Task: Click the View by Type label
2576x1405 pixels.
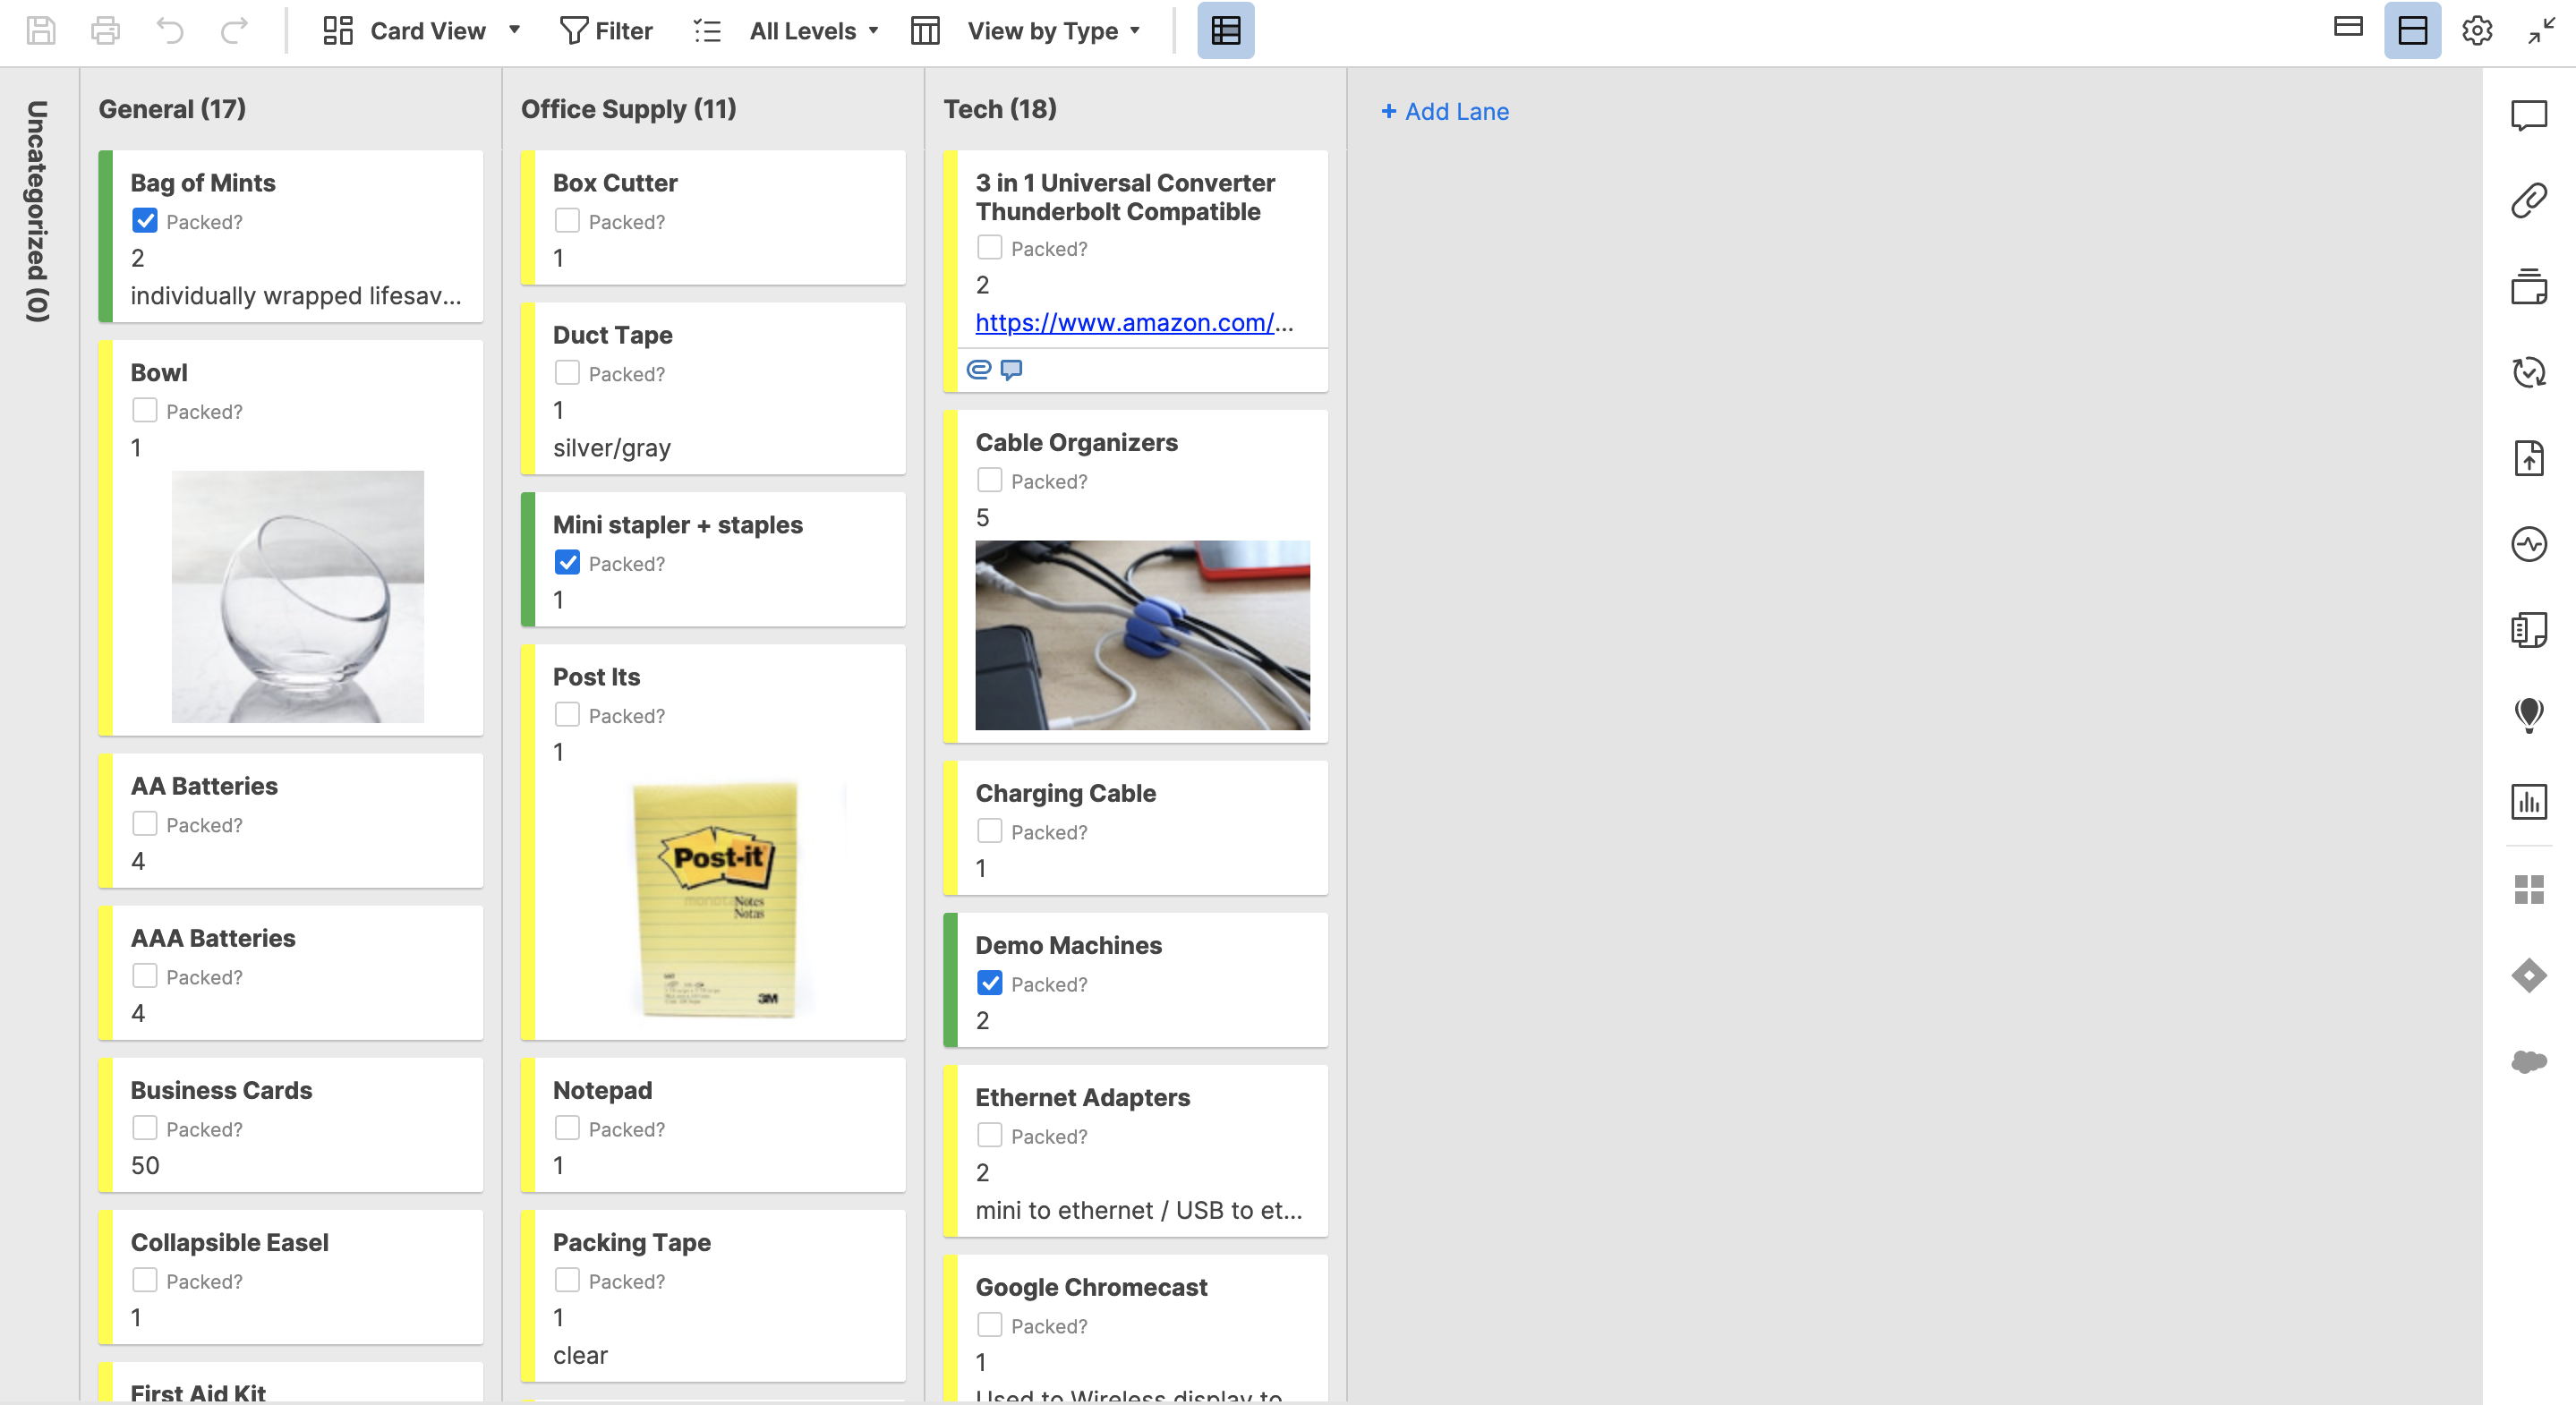Action: coord(1042,31)
